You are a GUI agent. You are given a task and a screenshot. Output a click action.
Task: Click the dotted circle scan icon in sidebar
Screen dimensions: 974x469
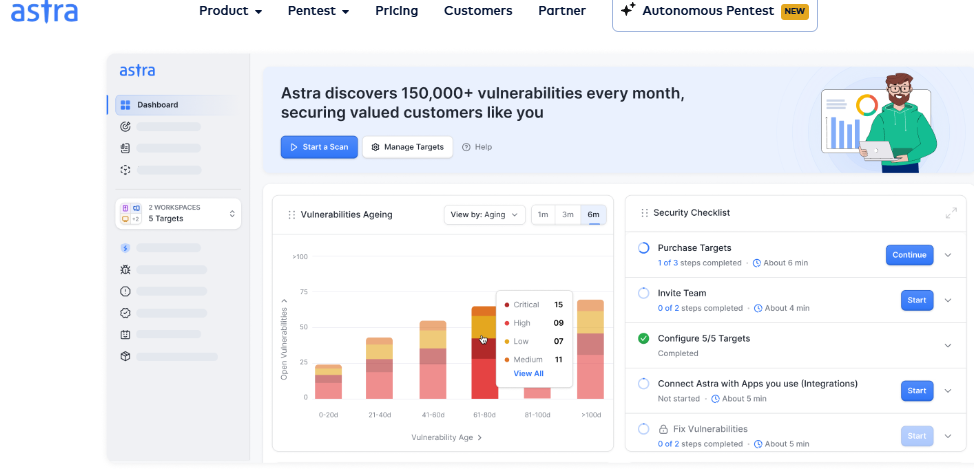125,170
